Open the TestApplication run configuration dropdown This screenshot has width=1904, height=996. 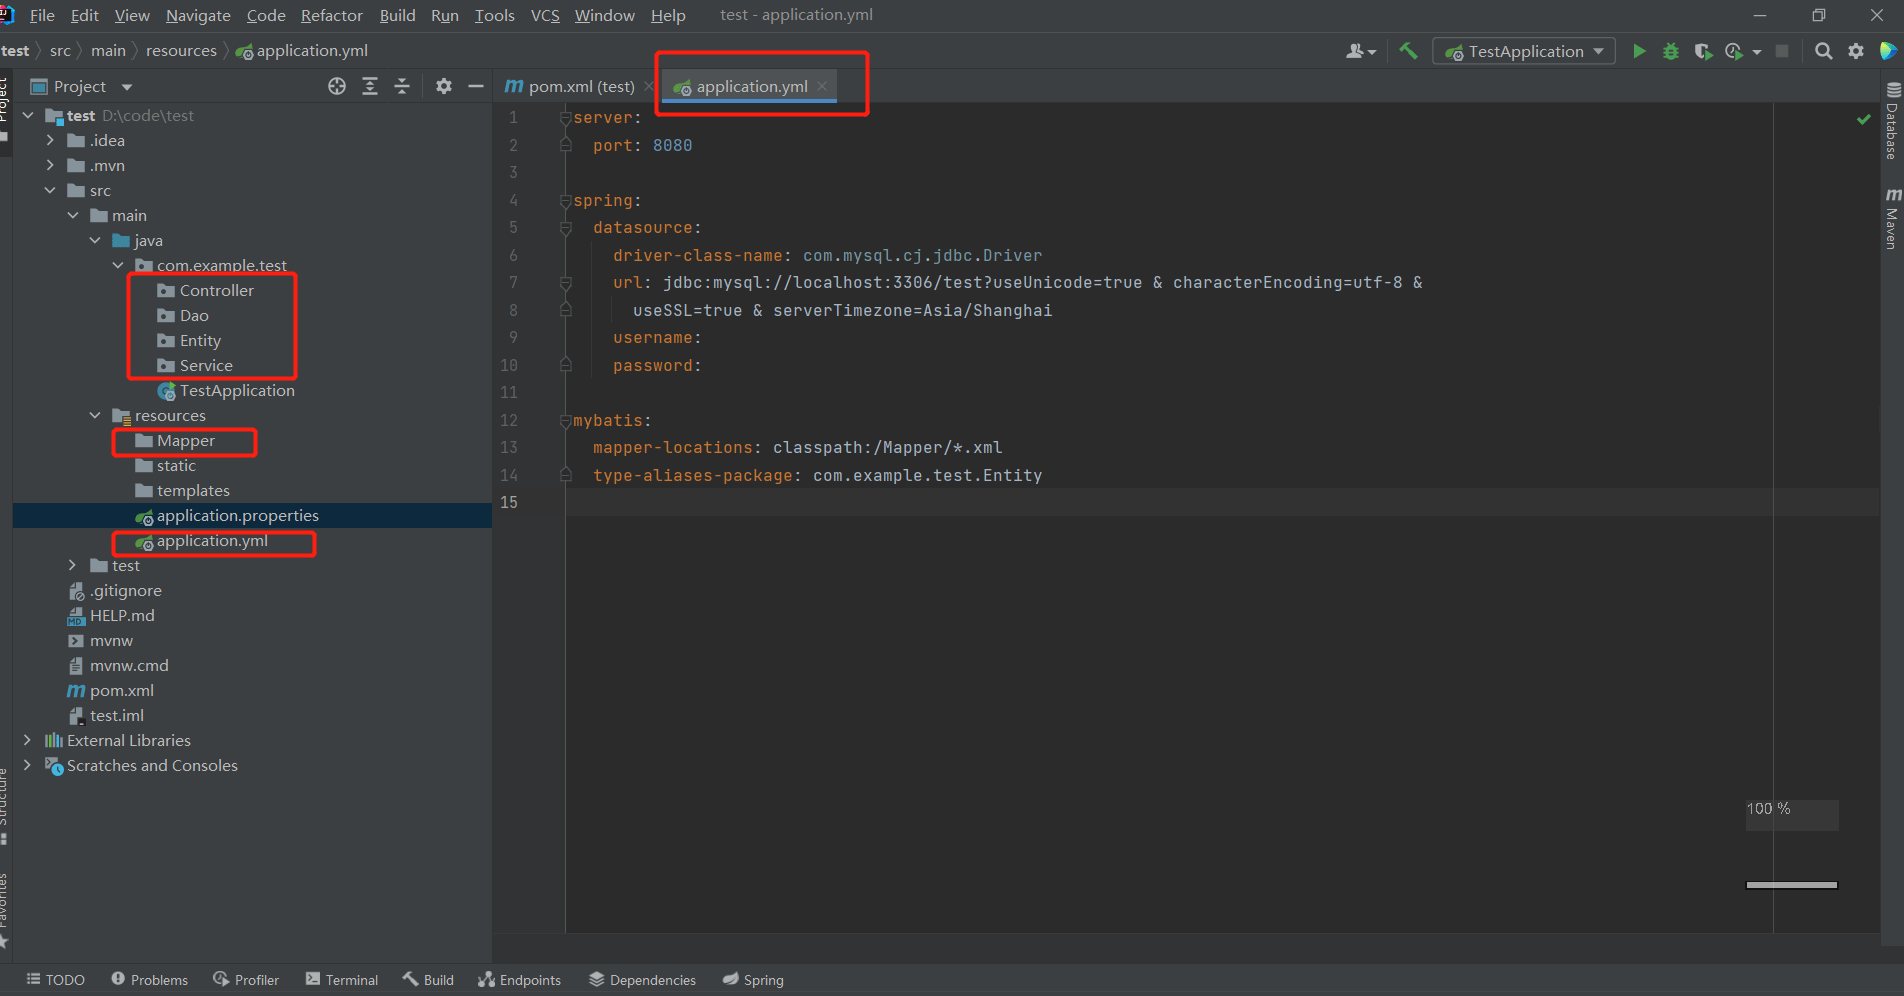(1524, 51)
